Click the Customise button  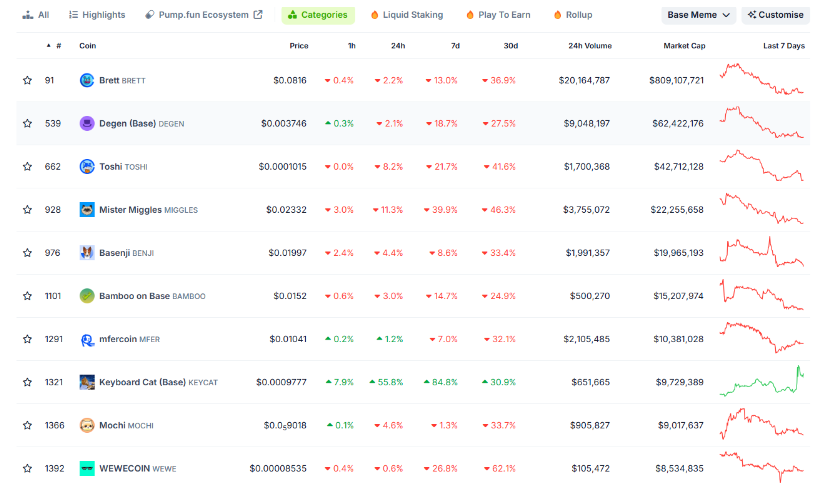775,15
